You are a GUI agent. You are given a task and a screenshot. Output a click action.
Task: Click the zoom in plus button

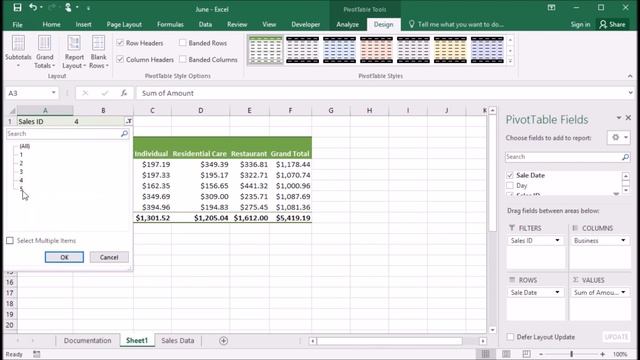point(602,354)
